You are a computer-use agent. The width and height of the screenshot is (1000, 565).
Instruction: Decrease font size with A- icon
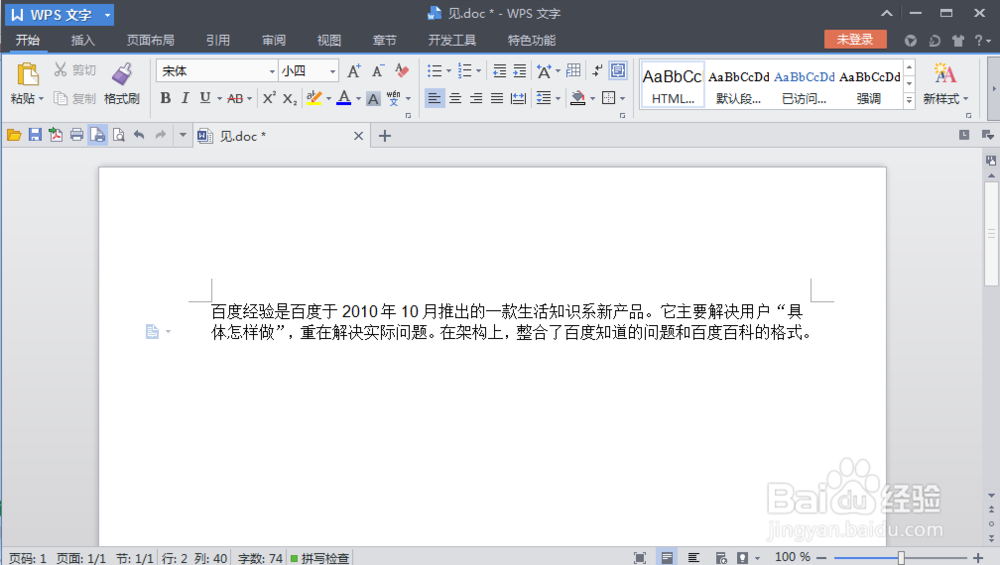click(378, 70)
